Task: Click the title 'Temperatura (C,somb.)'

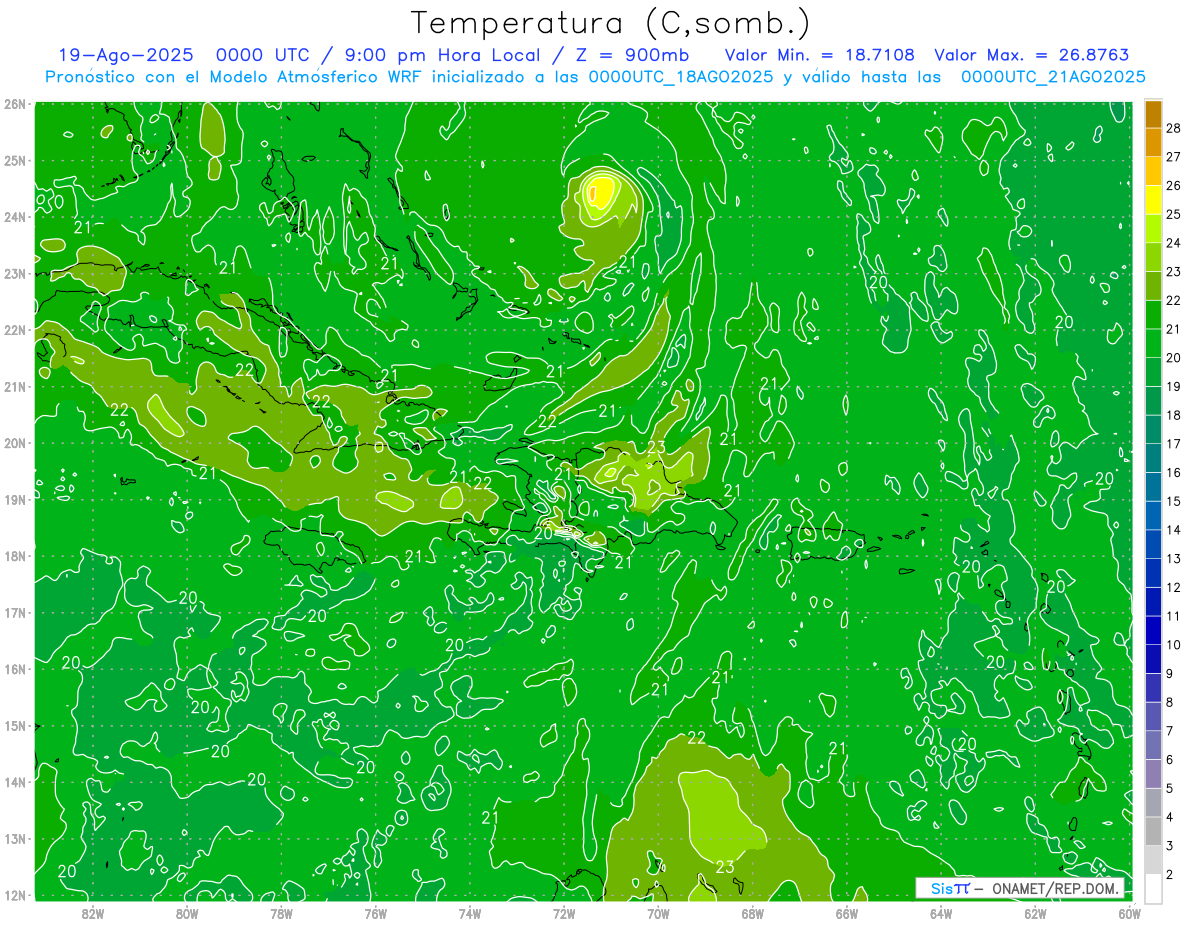Action: 610,23
